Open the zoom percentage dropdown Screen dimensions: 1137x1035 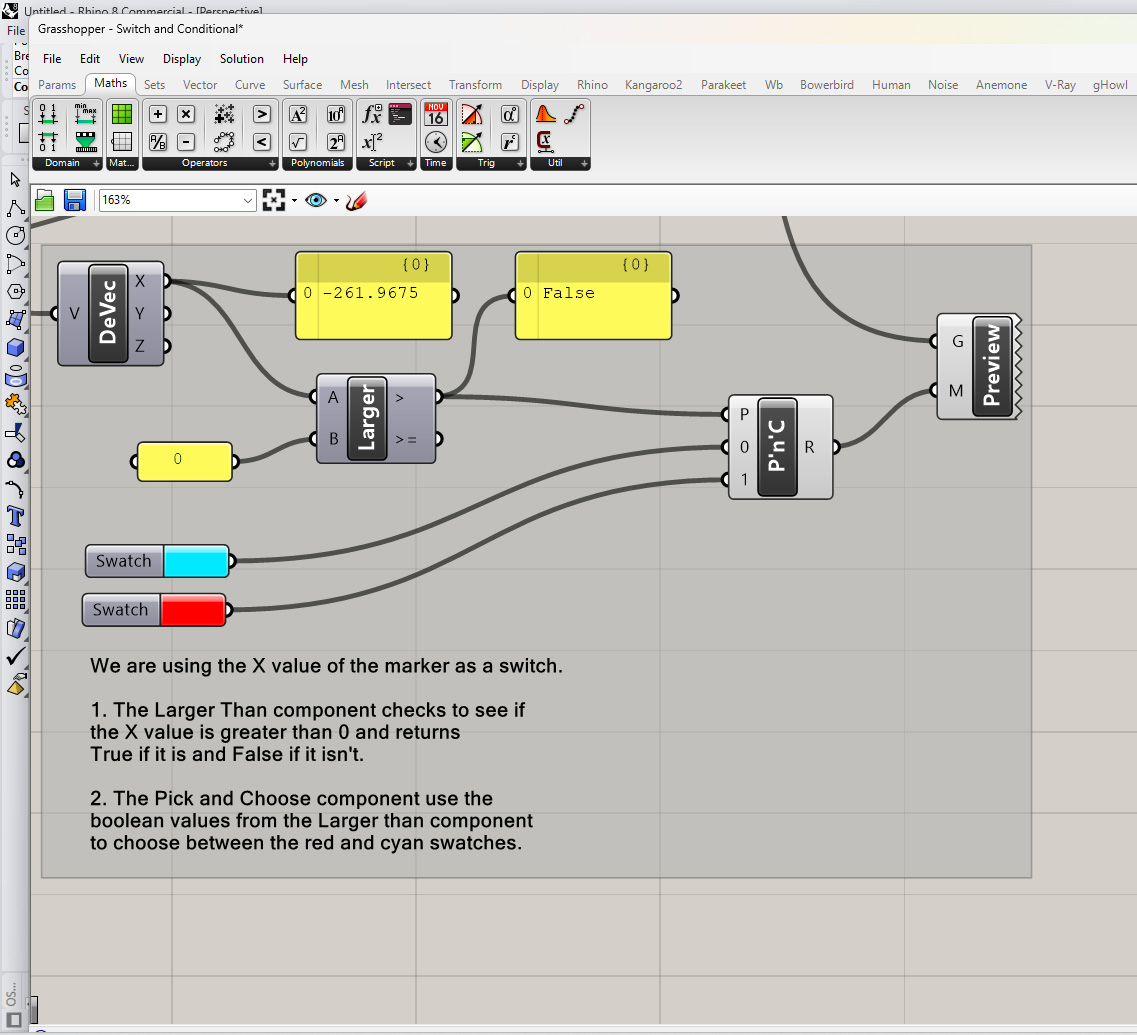[x=248, y=201]
